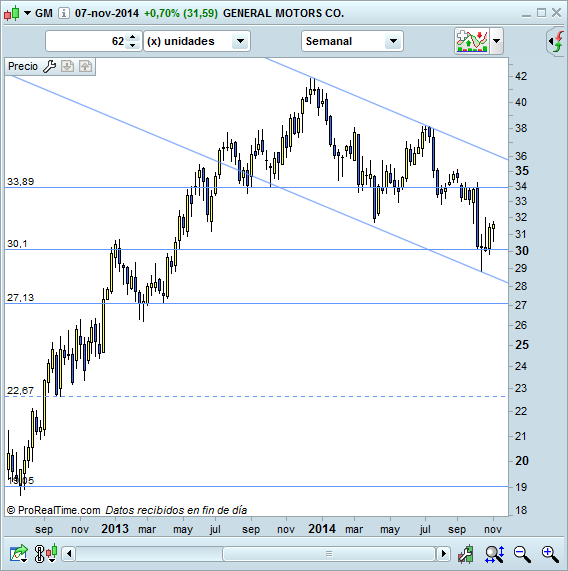Close the GM chart window
Viewport: 568px width, 571px height.
(556, 13)
